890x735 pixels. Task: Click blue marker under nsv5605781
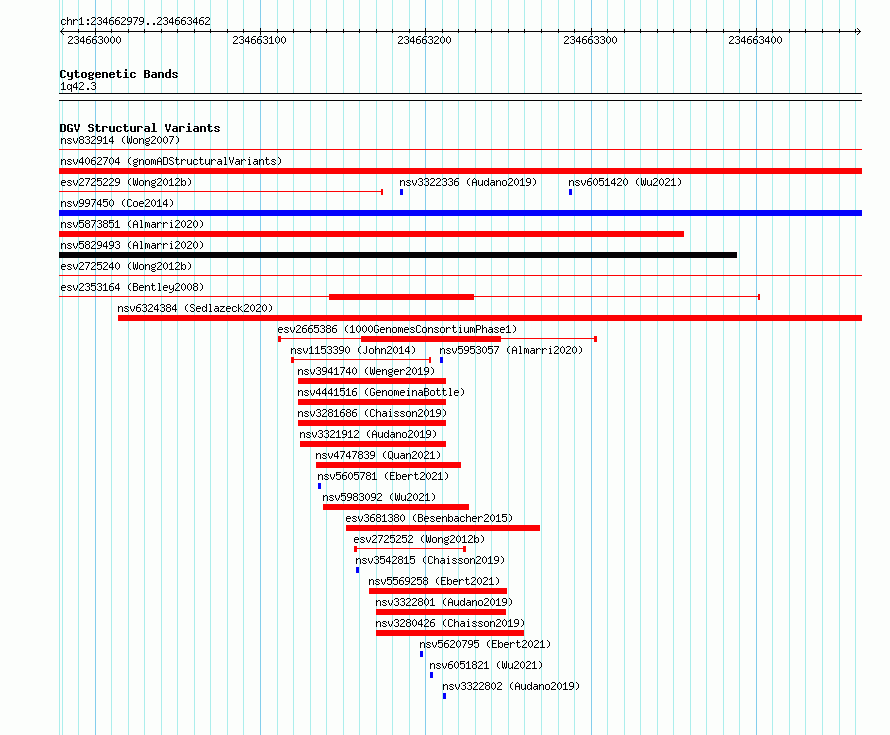pyautogui.click(x=319, y=486)
